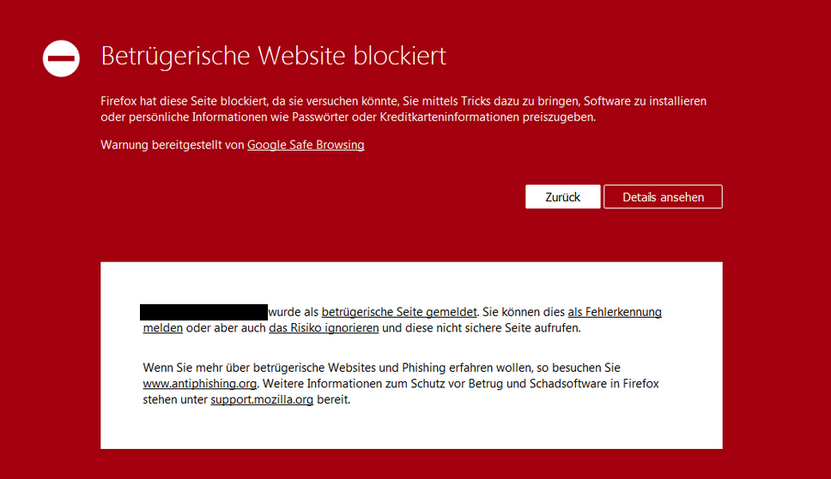Open the Google Safe Browsing link
The image size is (831, 479).
pos(305,145)
